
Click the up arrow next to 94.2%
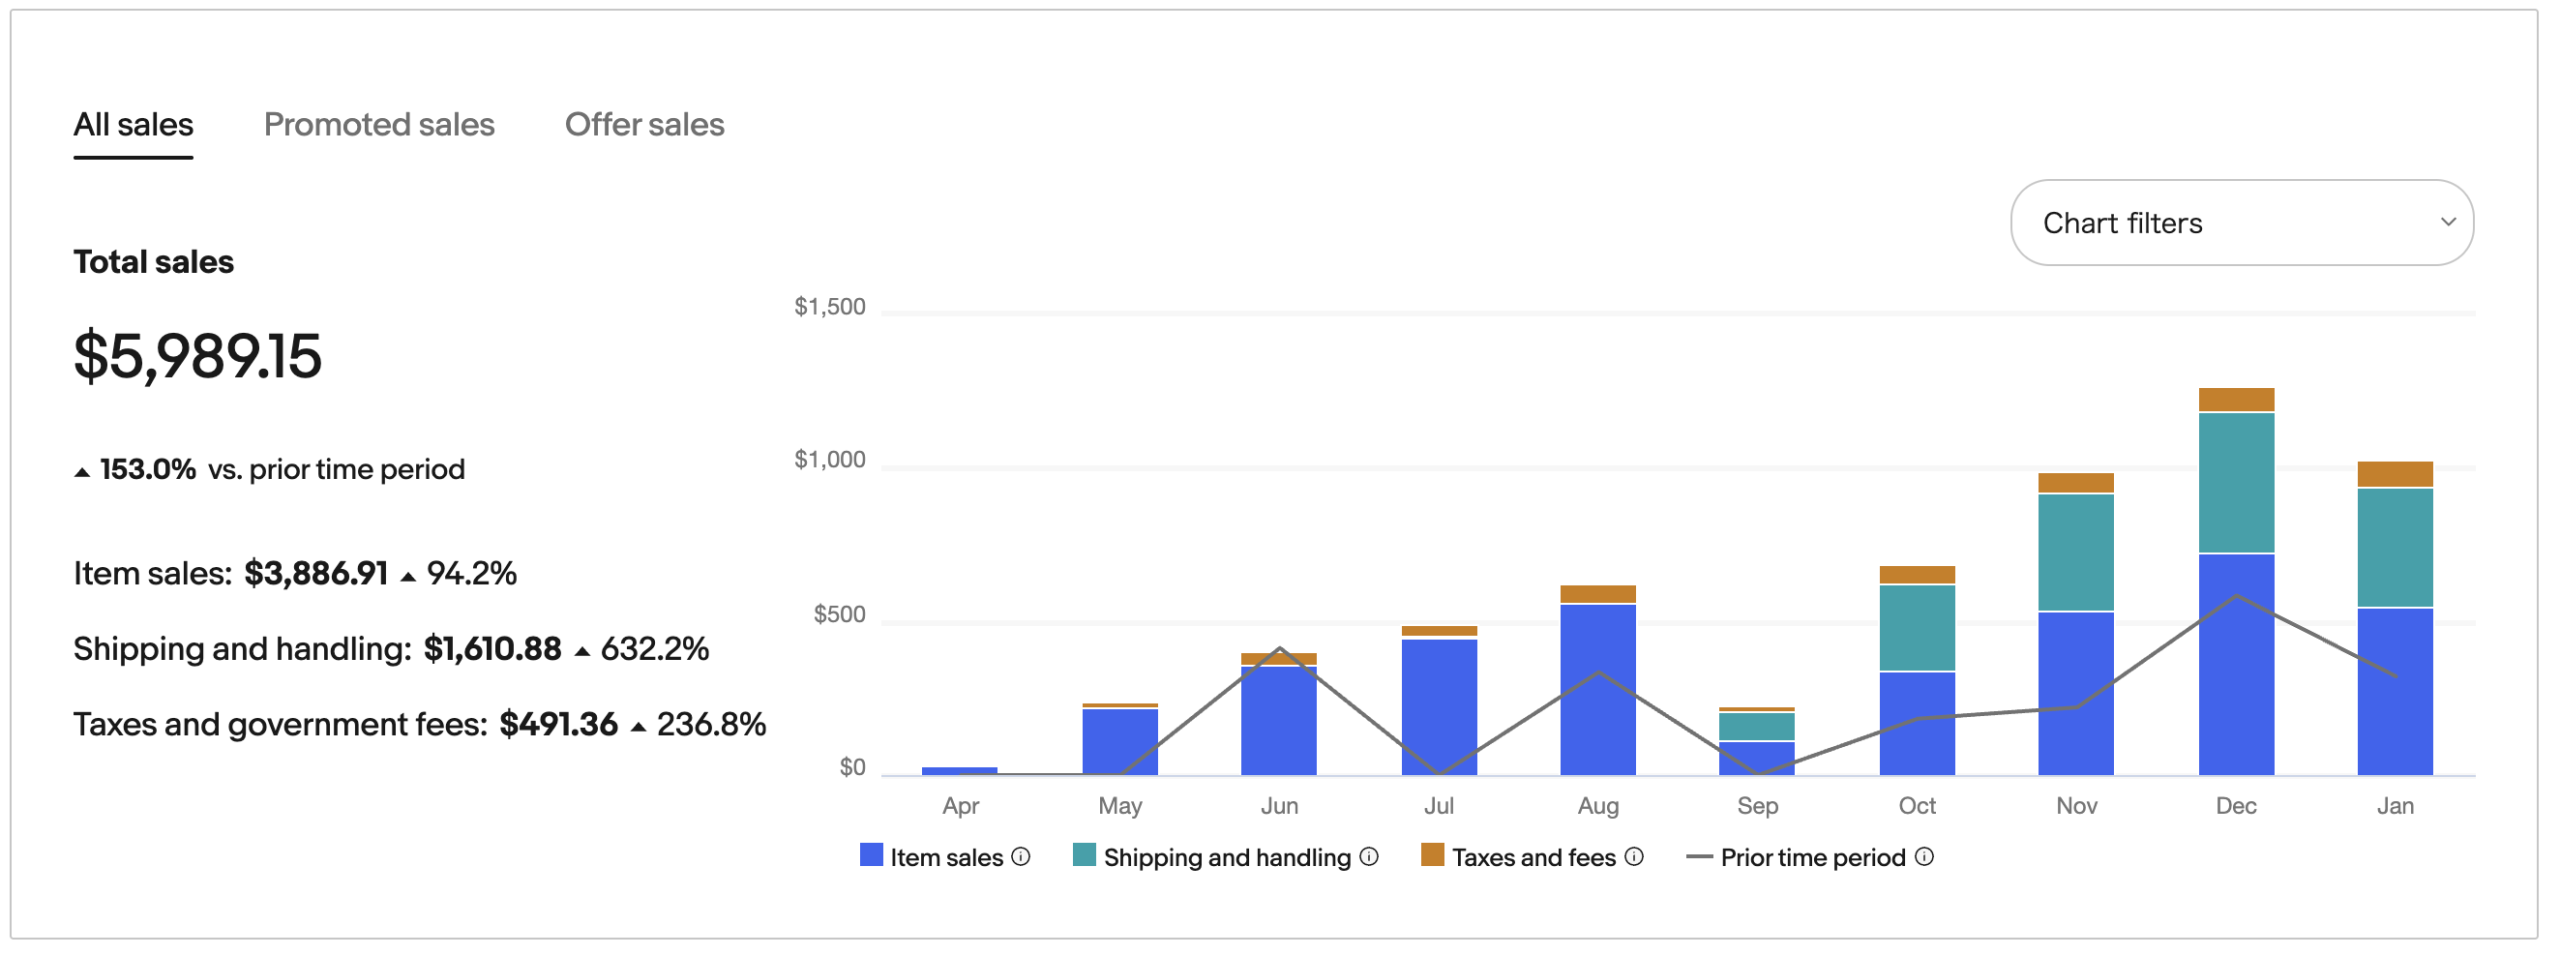click(x=408, y=576)
